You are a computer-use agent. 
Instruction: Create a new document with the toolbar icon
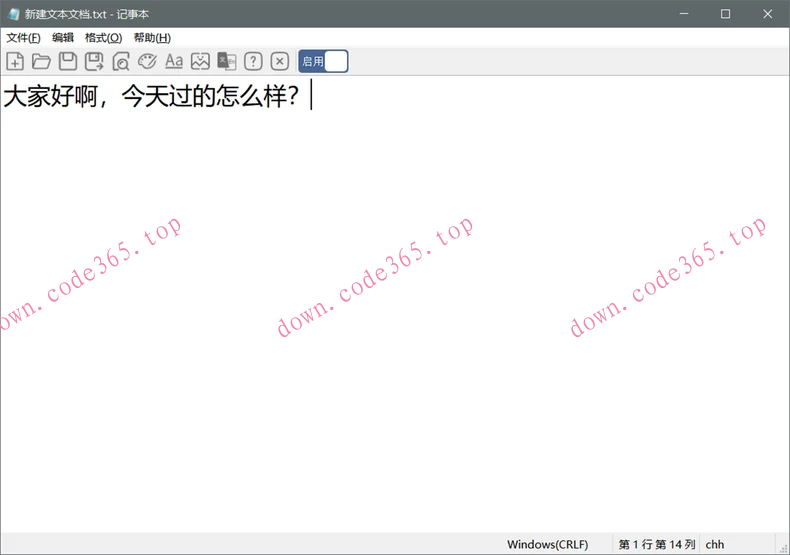pos(15,61)
